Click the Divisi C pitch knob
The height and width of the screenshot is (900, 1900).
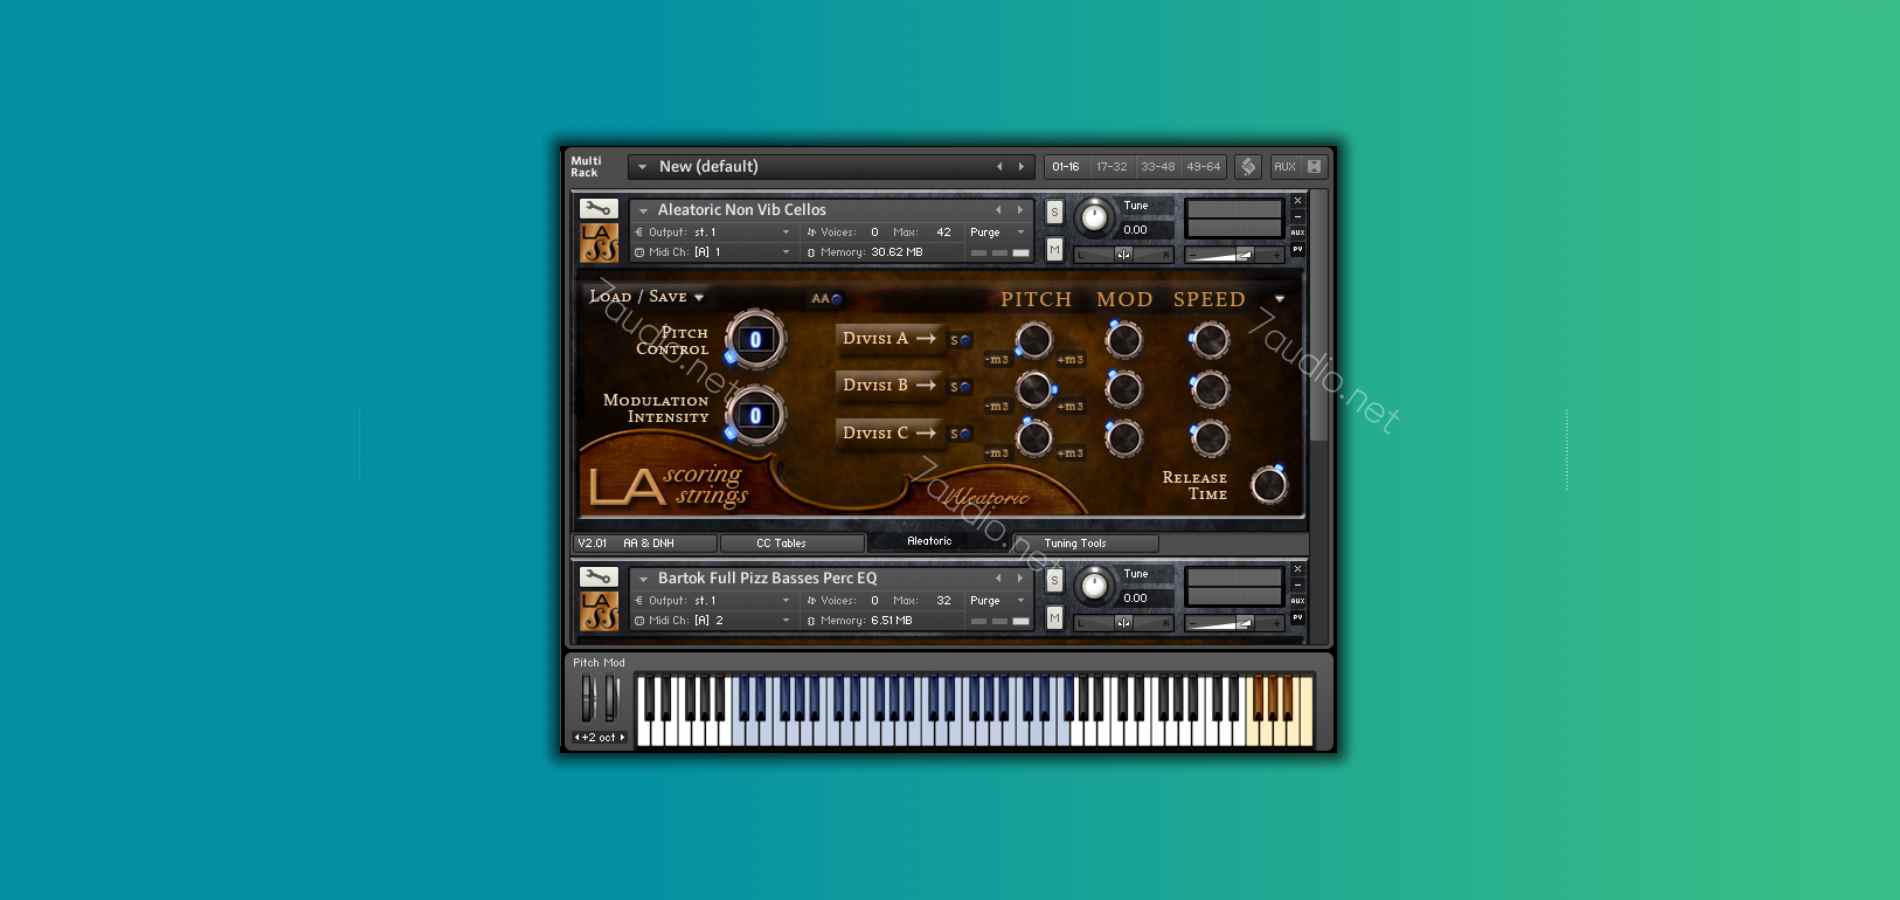tap(1034, 437)
